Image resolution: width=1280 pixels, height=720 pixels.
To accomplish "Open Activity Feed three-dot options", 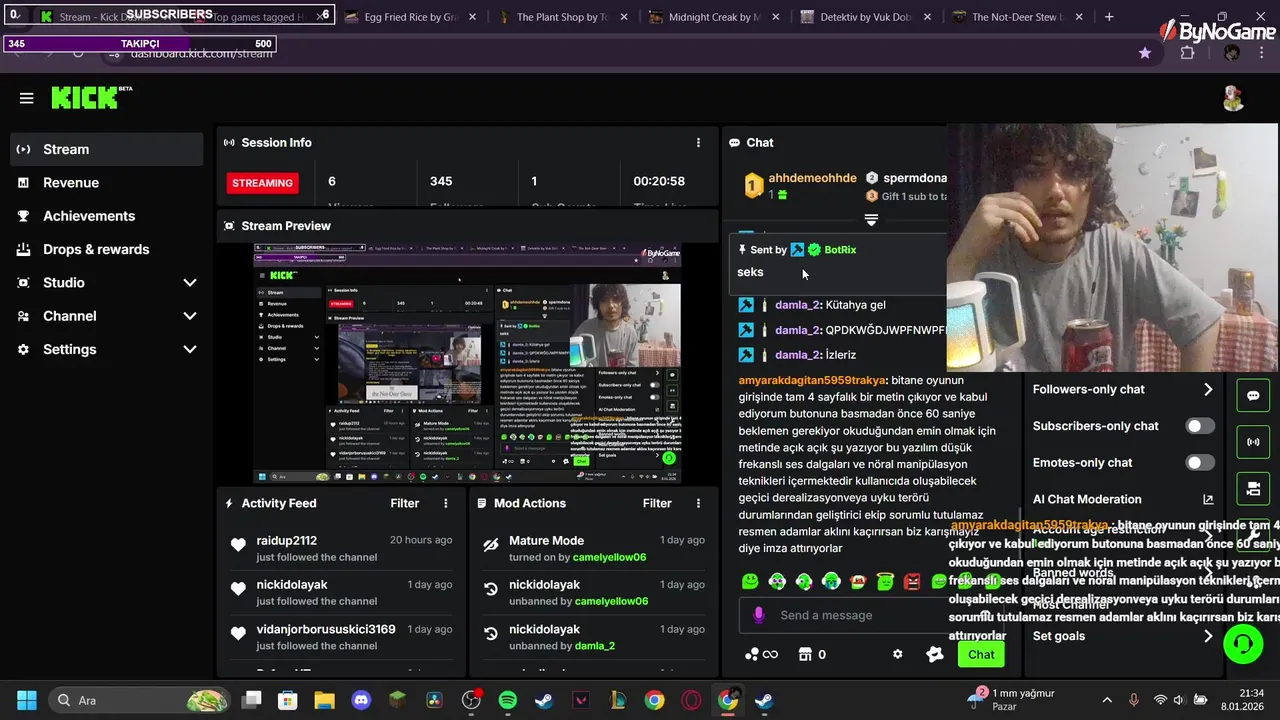I will tap(446, 503).
